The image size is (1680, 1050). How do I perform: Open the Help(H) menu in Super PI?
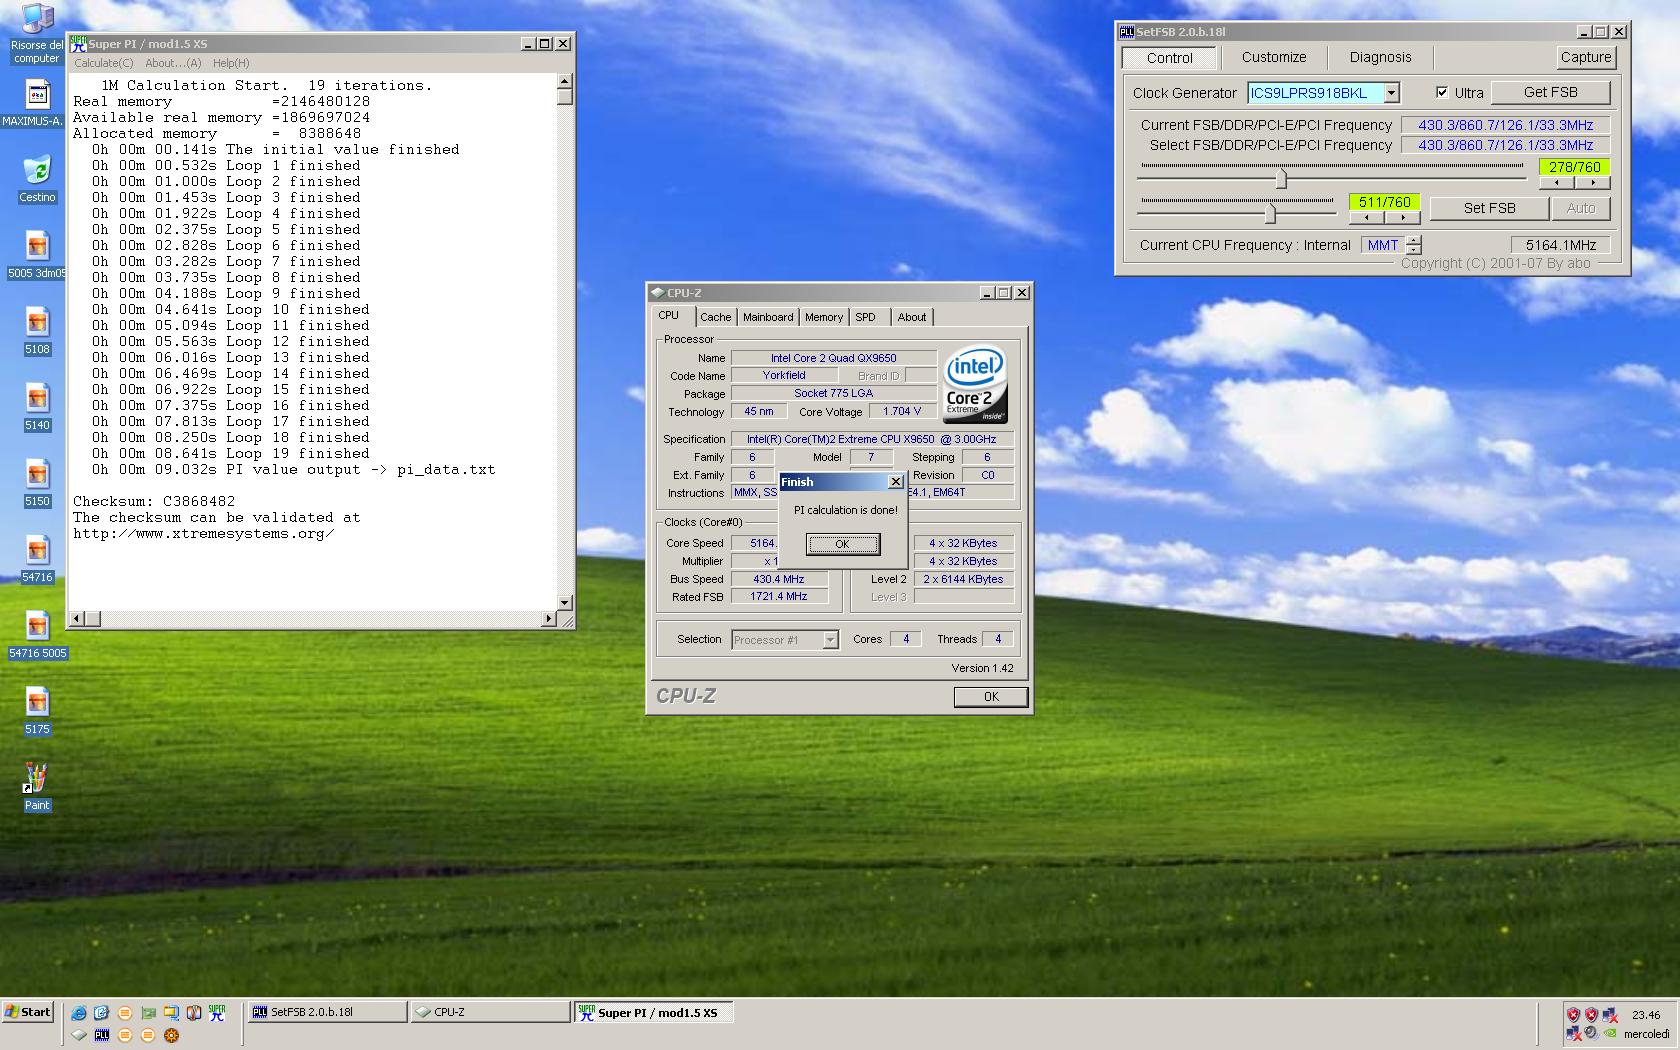point(231,63)
